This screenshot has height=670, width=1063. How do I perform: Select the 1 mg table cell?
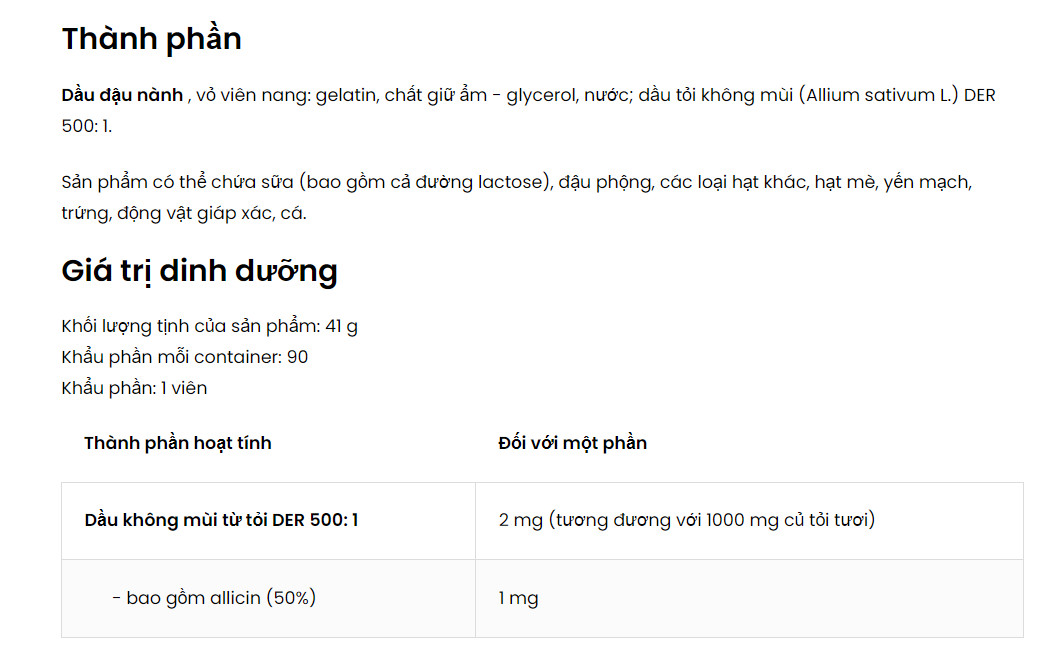click(749, 598)
